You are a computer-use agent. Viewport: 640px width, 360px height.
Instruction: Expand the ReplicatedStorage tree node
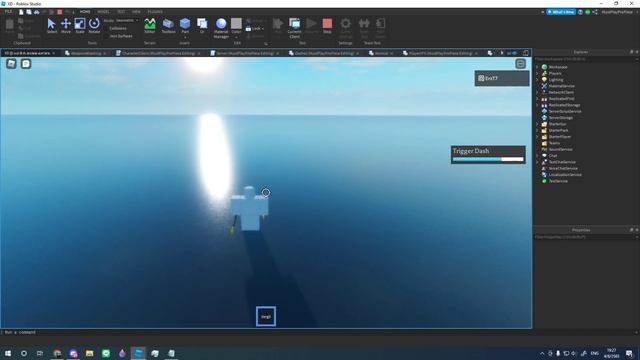pyautogui.click(x=538, y=105)
